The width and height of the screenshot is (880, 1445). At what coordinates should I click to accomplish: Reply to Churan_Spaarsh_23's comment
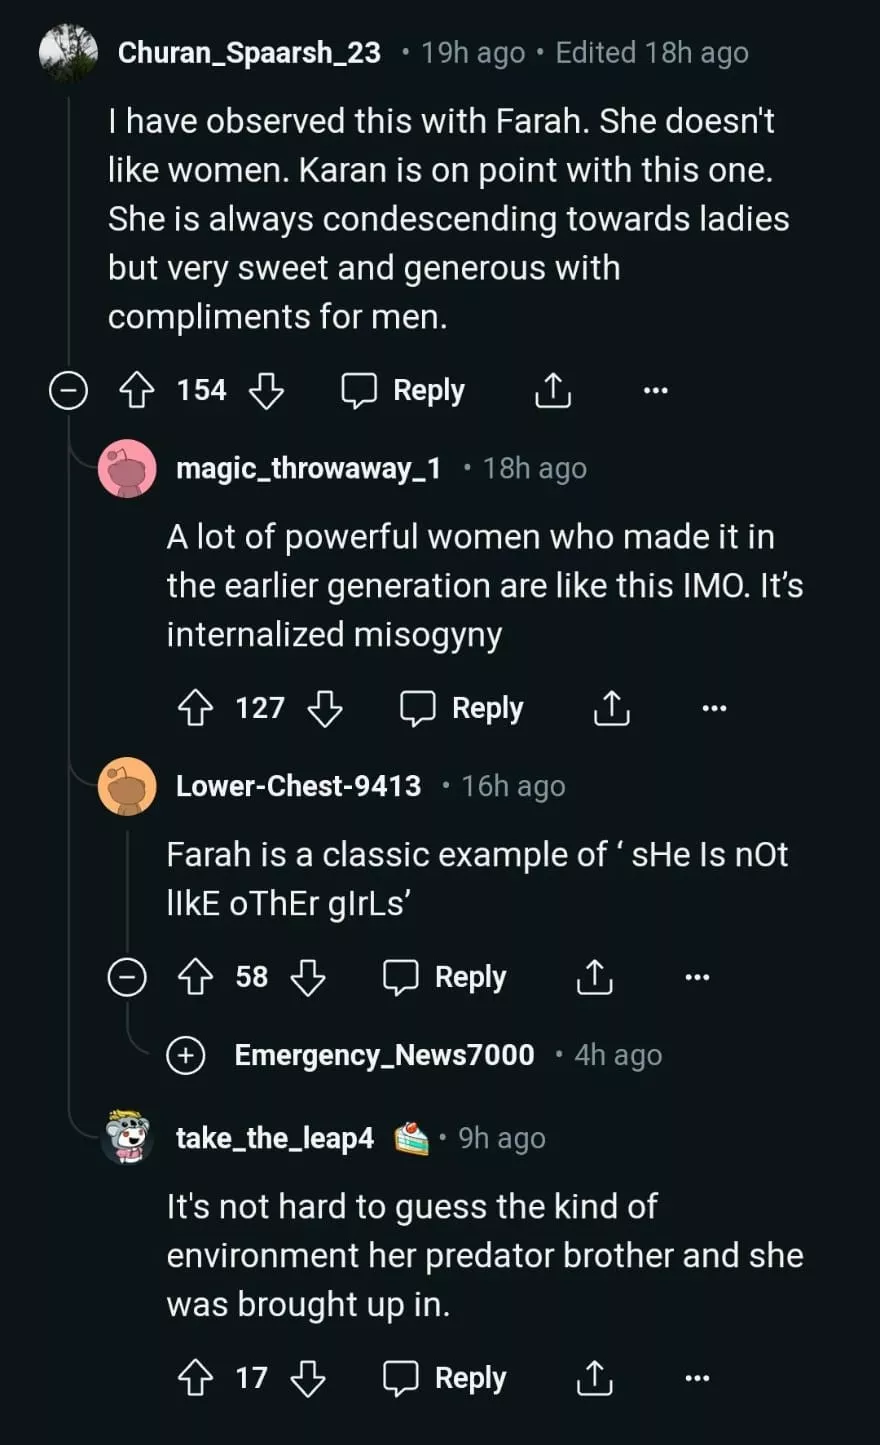tap(404, 390)
